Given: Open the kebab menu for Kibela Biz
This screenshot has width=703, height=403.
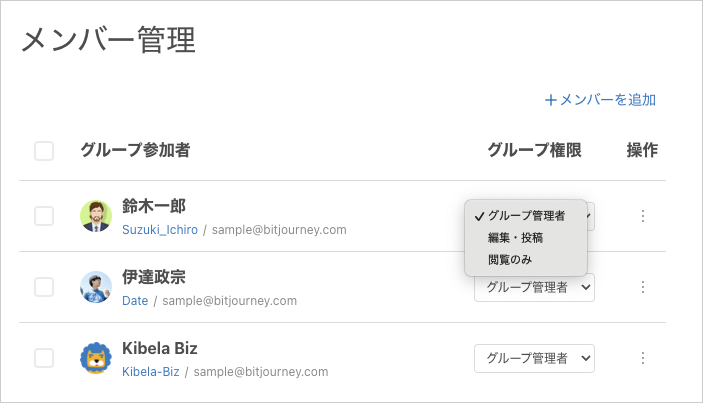Looking at the screenshot, I should [643, 358].
